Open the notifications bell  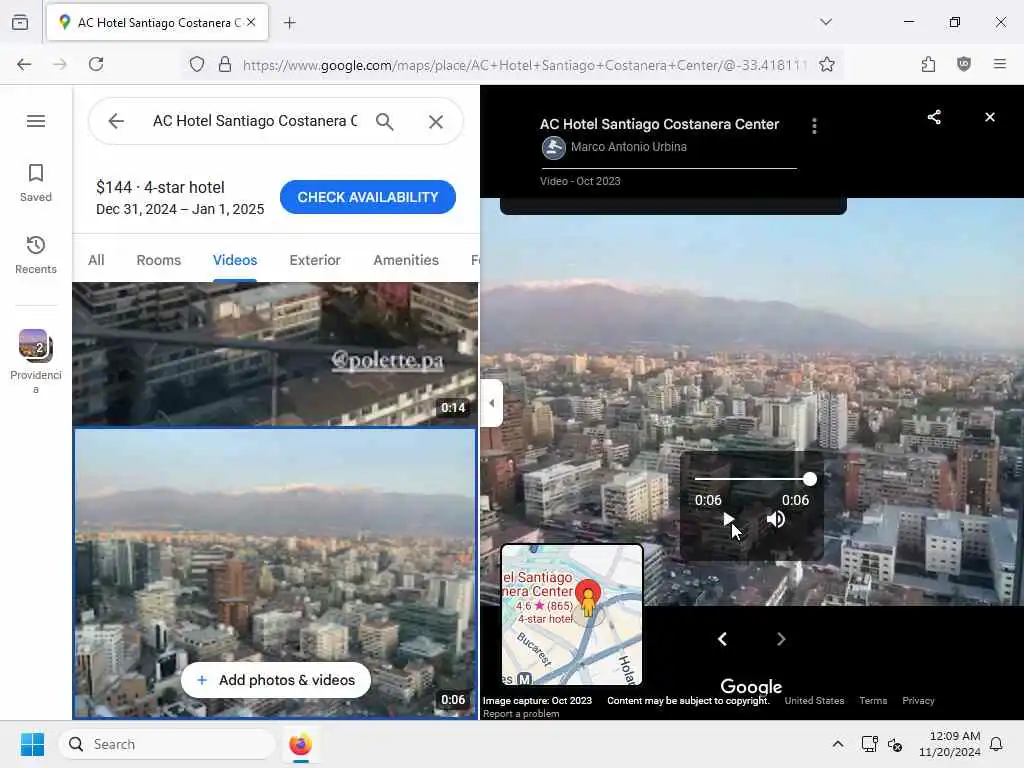coord(996,744)
